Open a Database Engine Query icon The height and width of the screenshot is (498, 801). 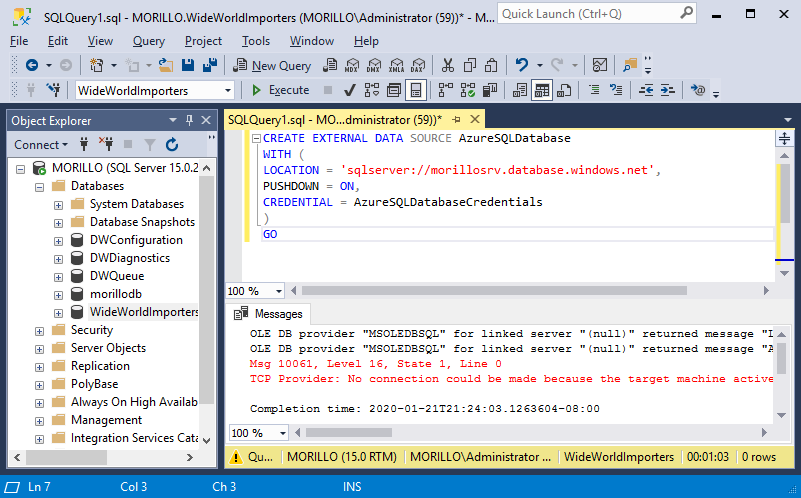(329, 65)
